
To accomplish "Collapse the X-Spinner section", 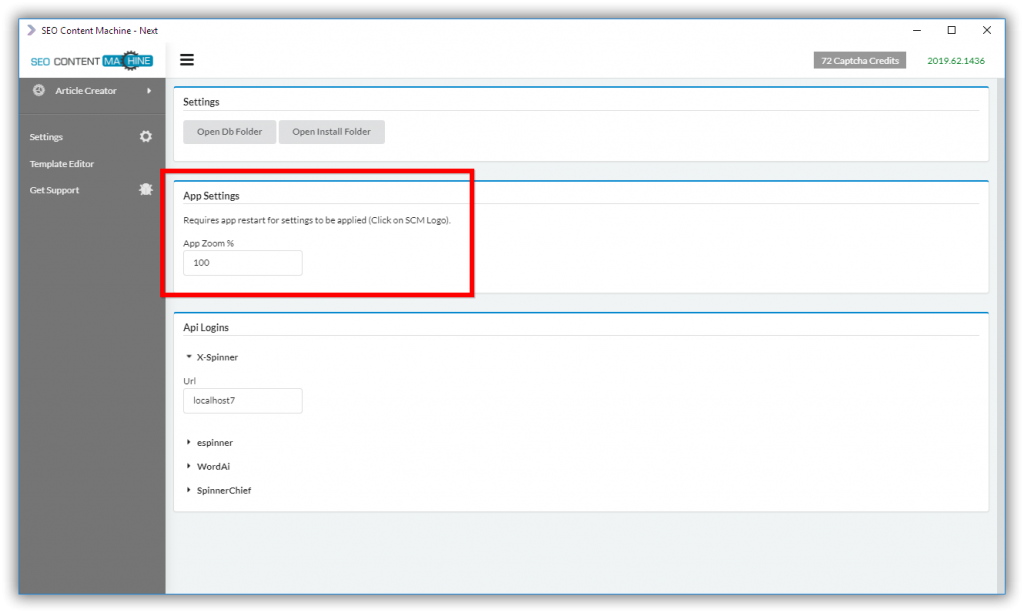I will [189, 357].
